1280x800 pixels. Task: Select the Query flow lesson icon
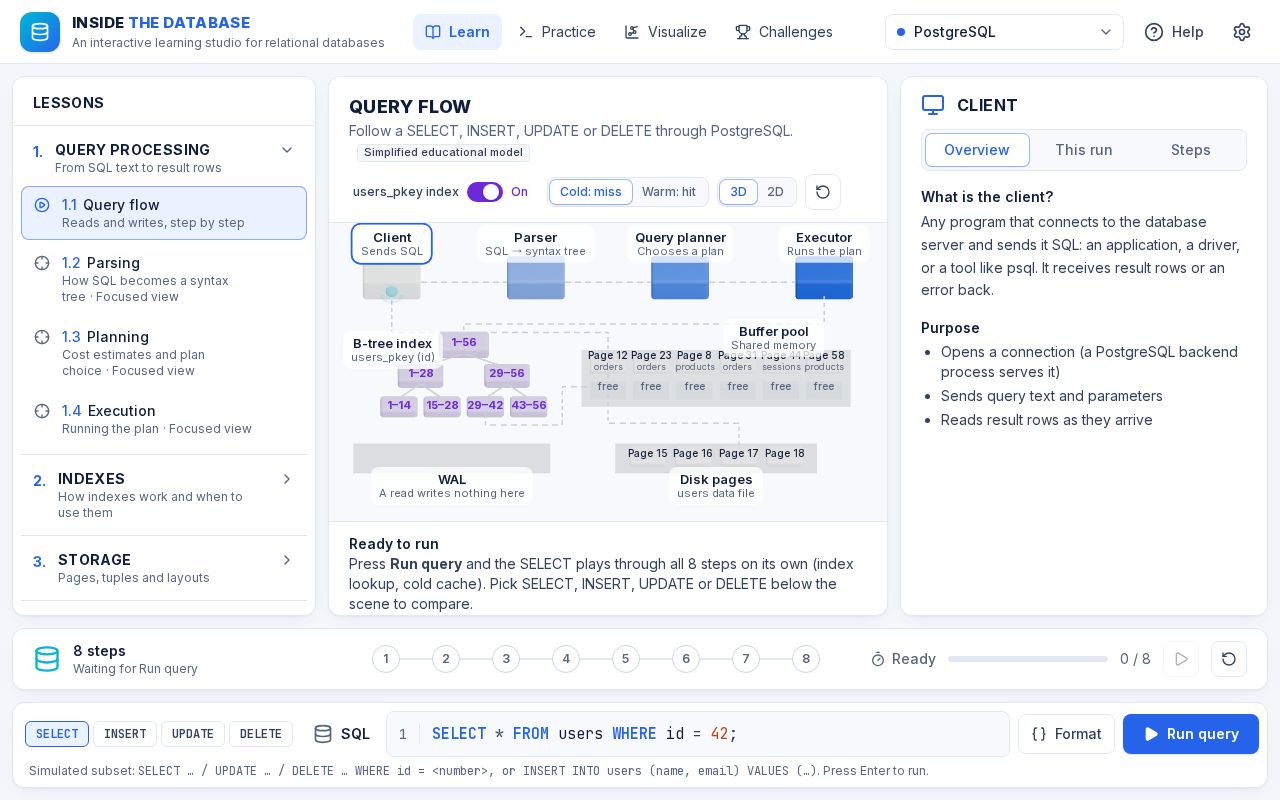42,205
